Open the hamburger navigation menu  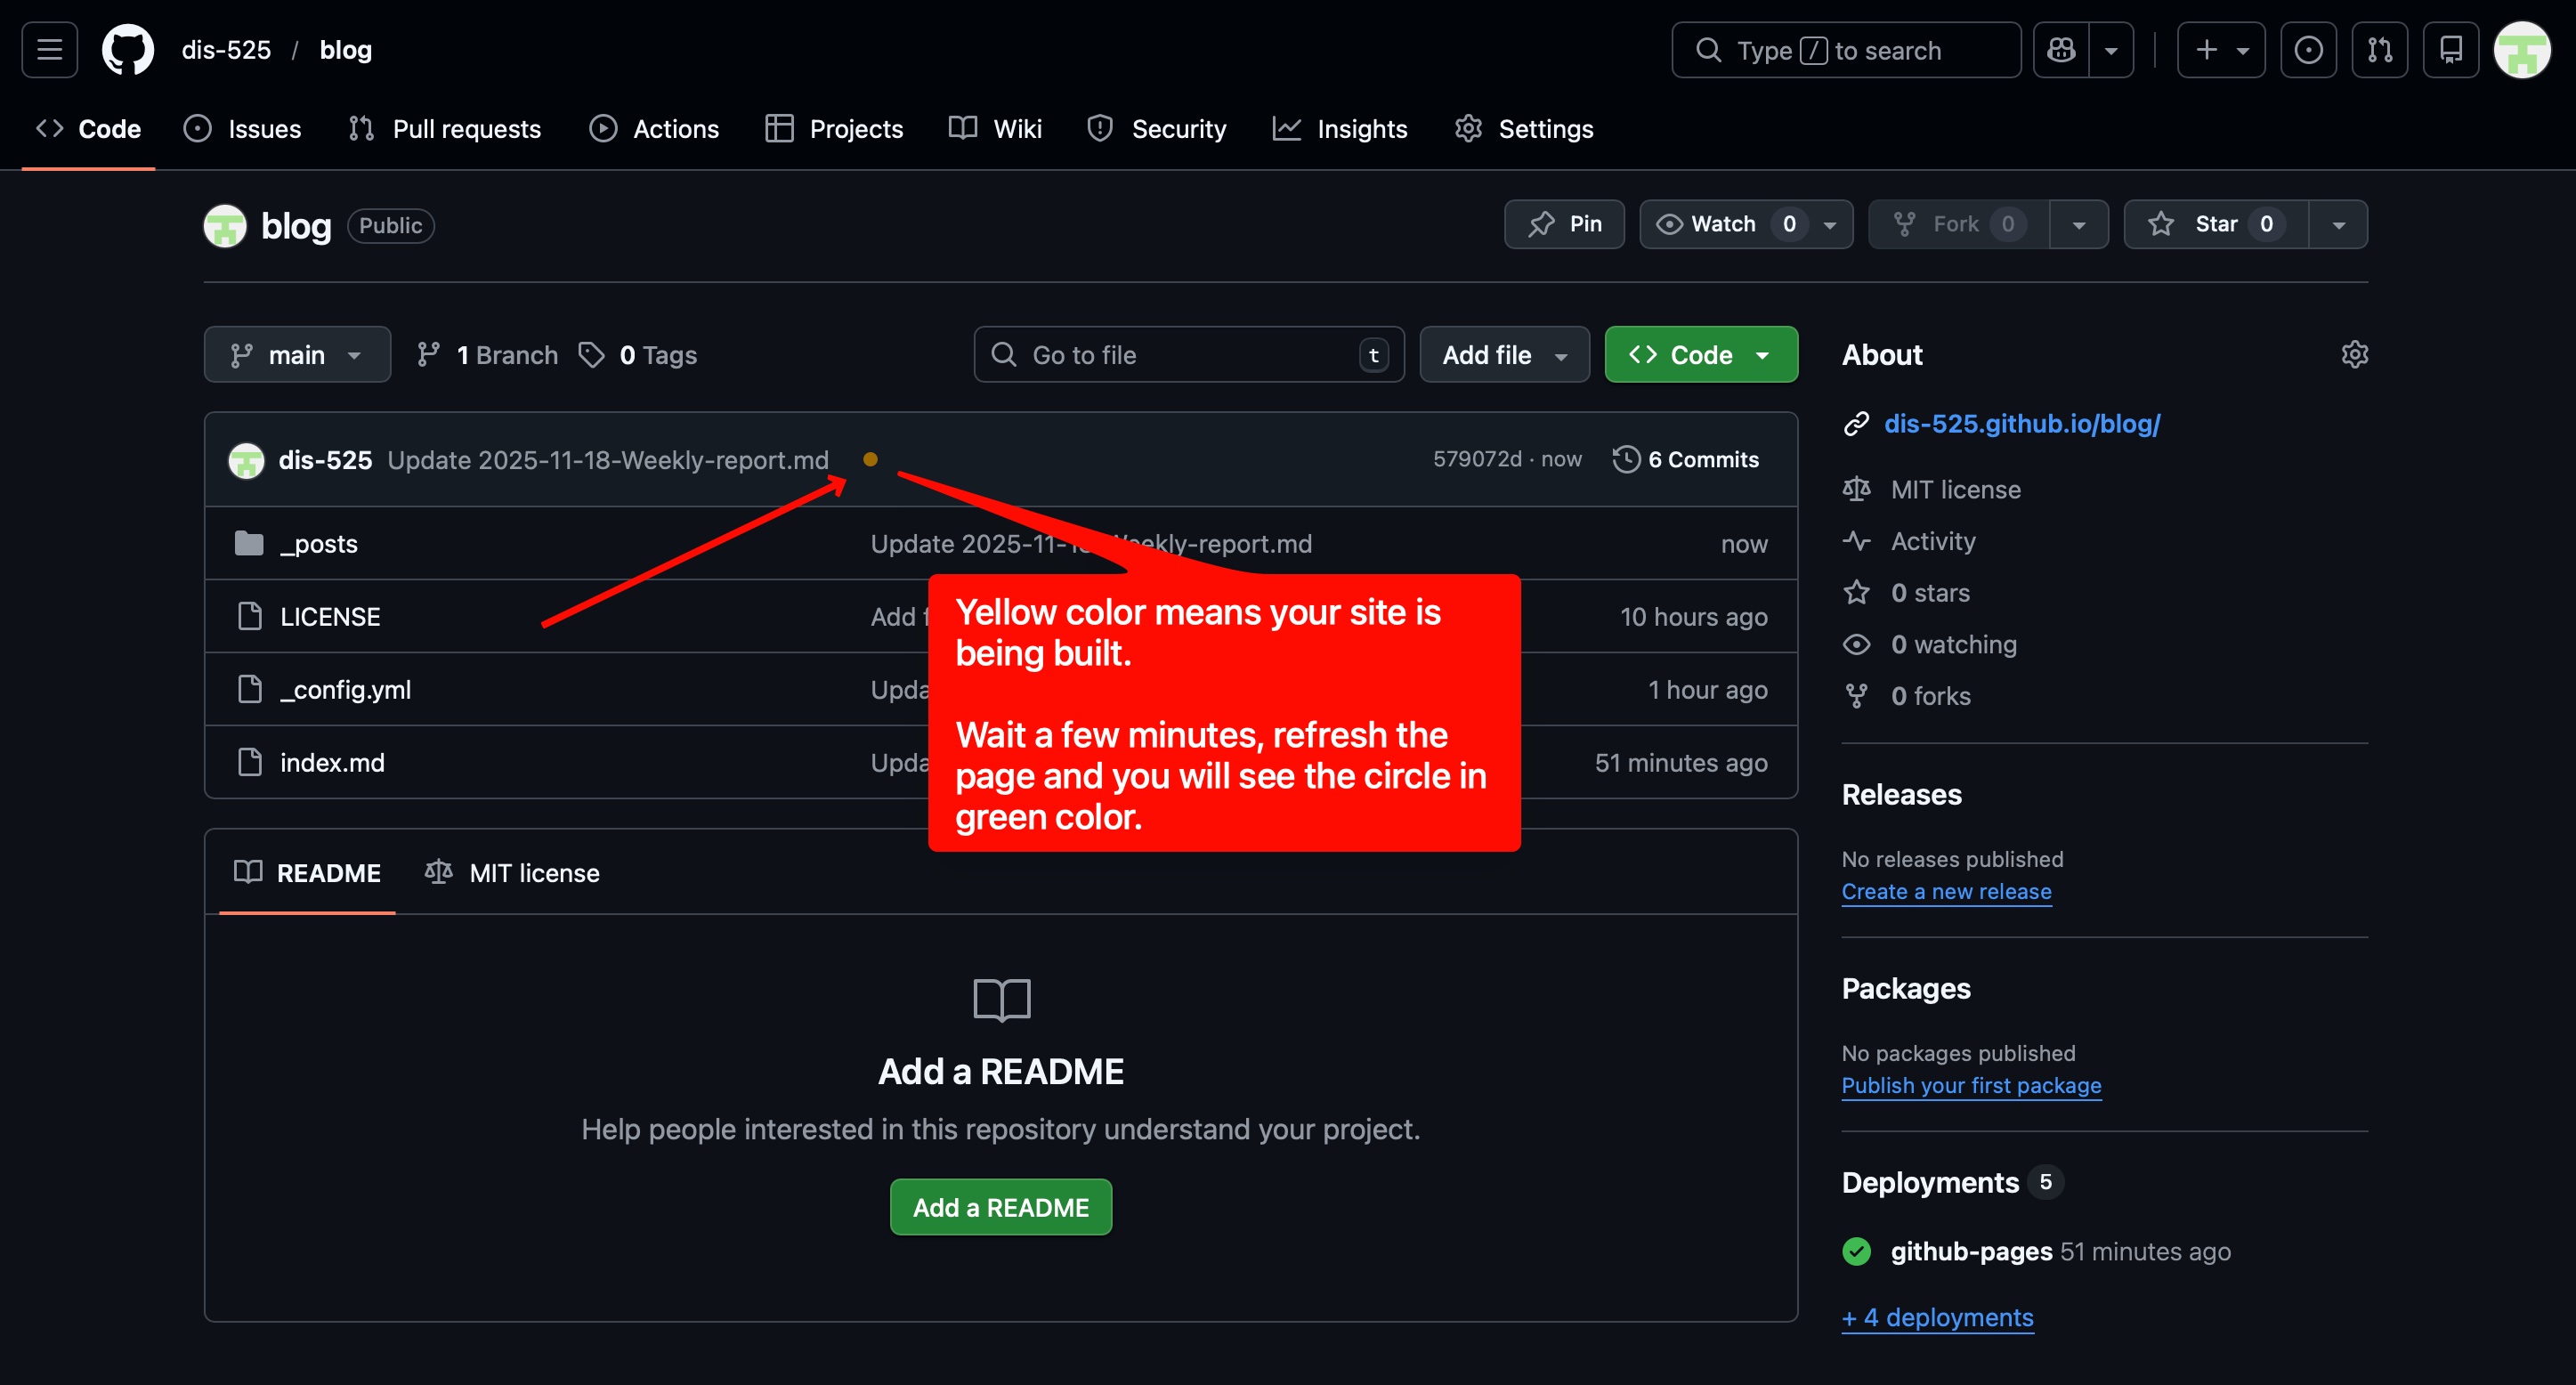tap(49, 50)
